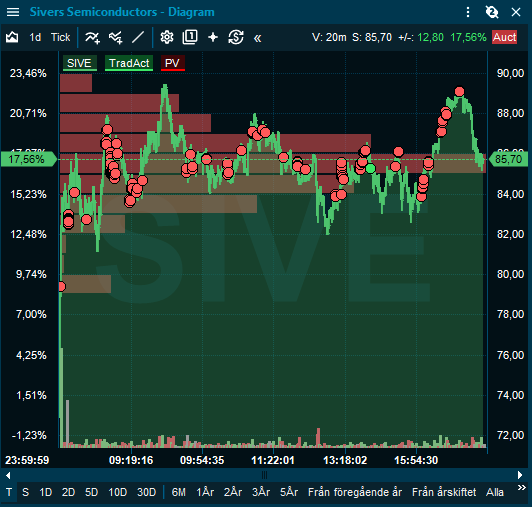
Task: Select Från årskiftet range
Action: tap(444, 492)
